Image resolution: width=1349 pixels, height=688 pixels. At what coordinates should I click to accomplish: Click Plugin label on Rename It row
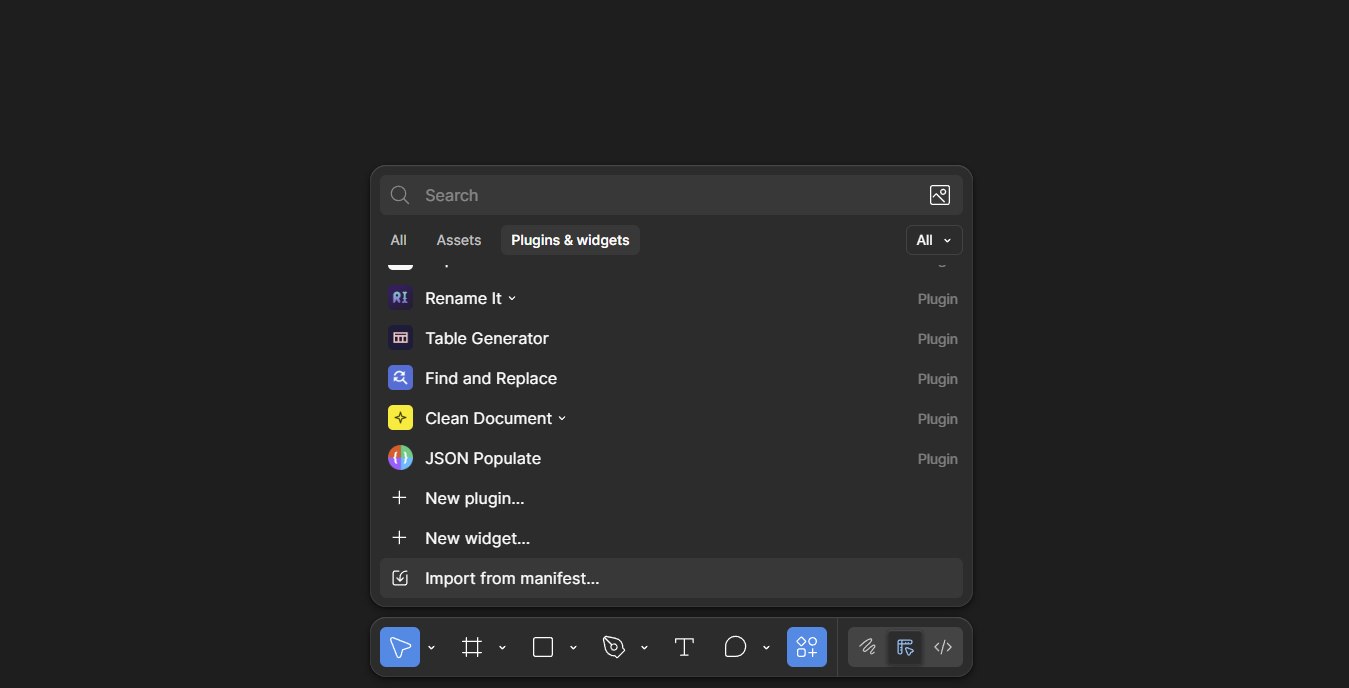click(x=937, y=299)
